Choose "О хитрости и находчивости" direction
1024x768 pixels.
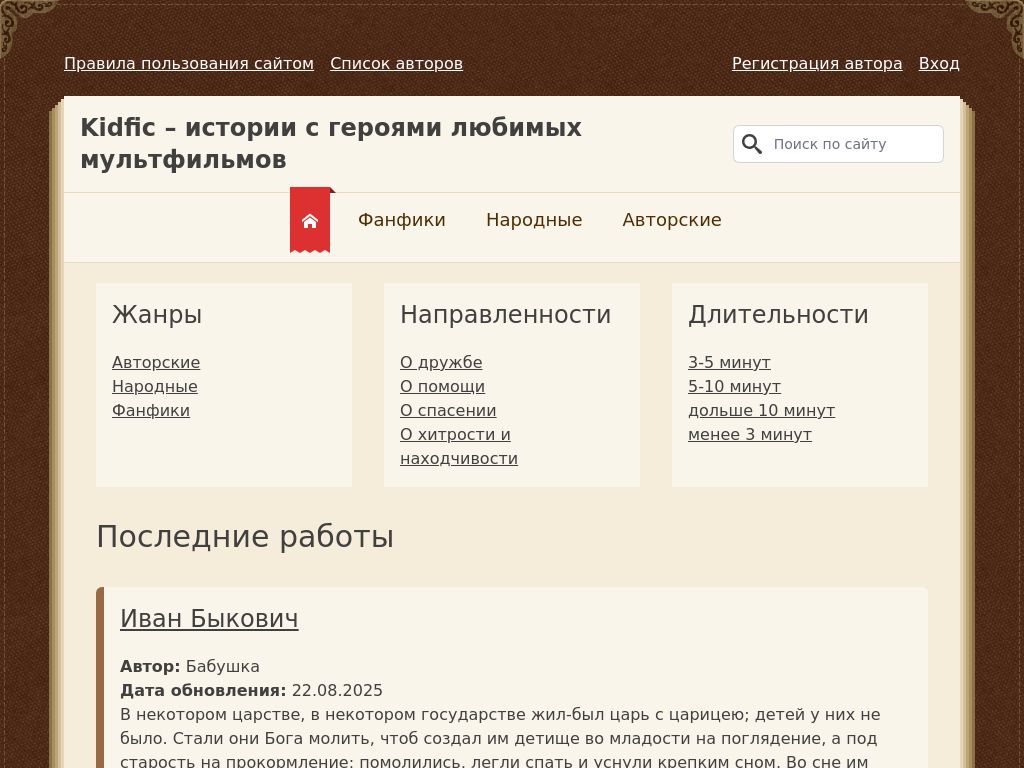coord(459,447)
